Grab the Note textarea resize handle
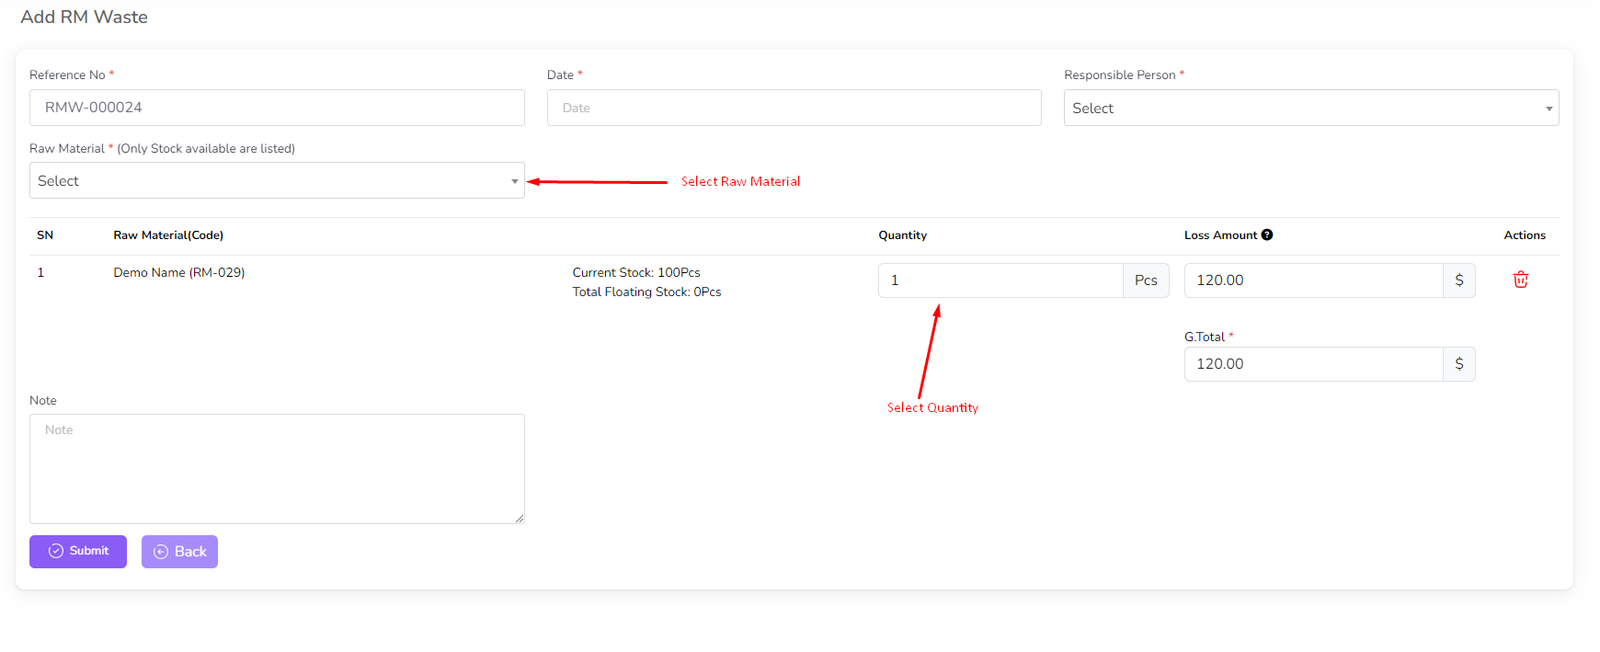The height and width of the screenshot is (652, 1600). (519, 518)
